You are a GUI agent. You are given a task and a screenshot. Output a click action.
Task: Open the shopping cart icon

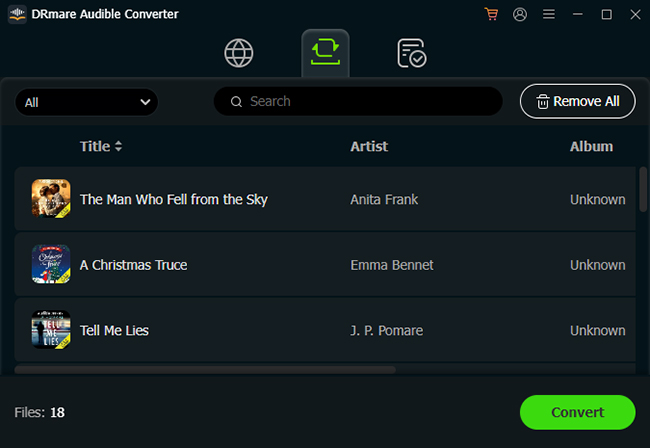coord(490,15)
